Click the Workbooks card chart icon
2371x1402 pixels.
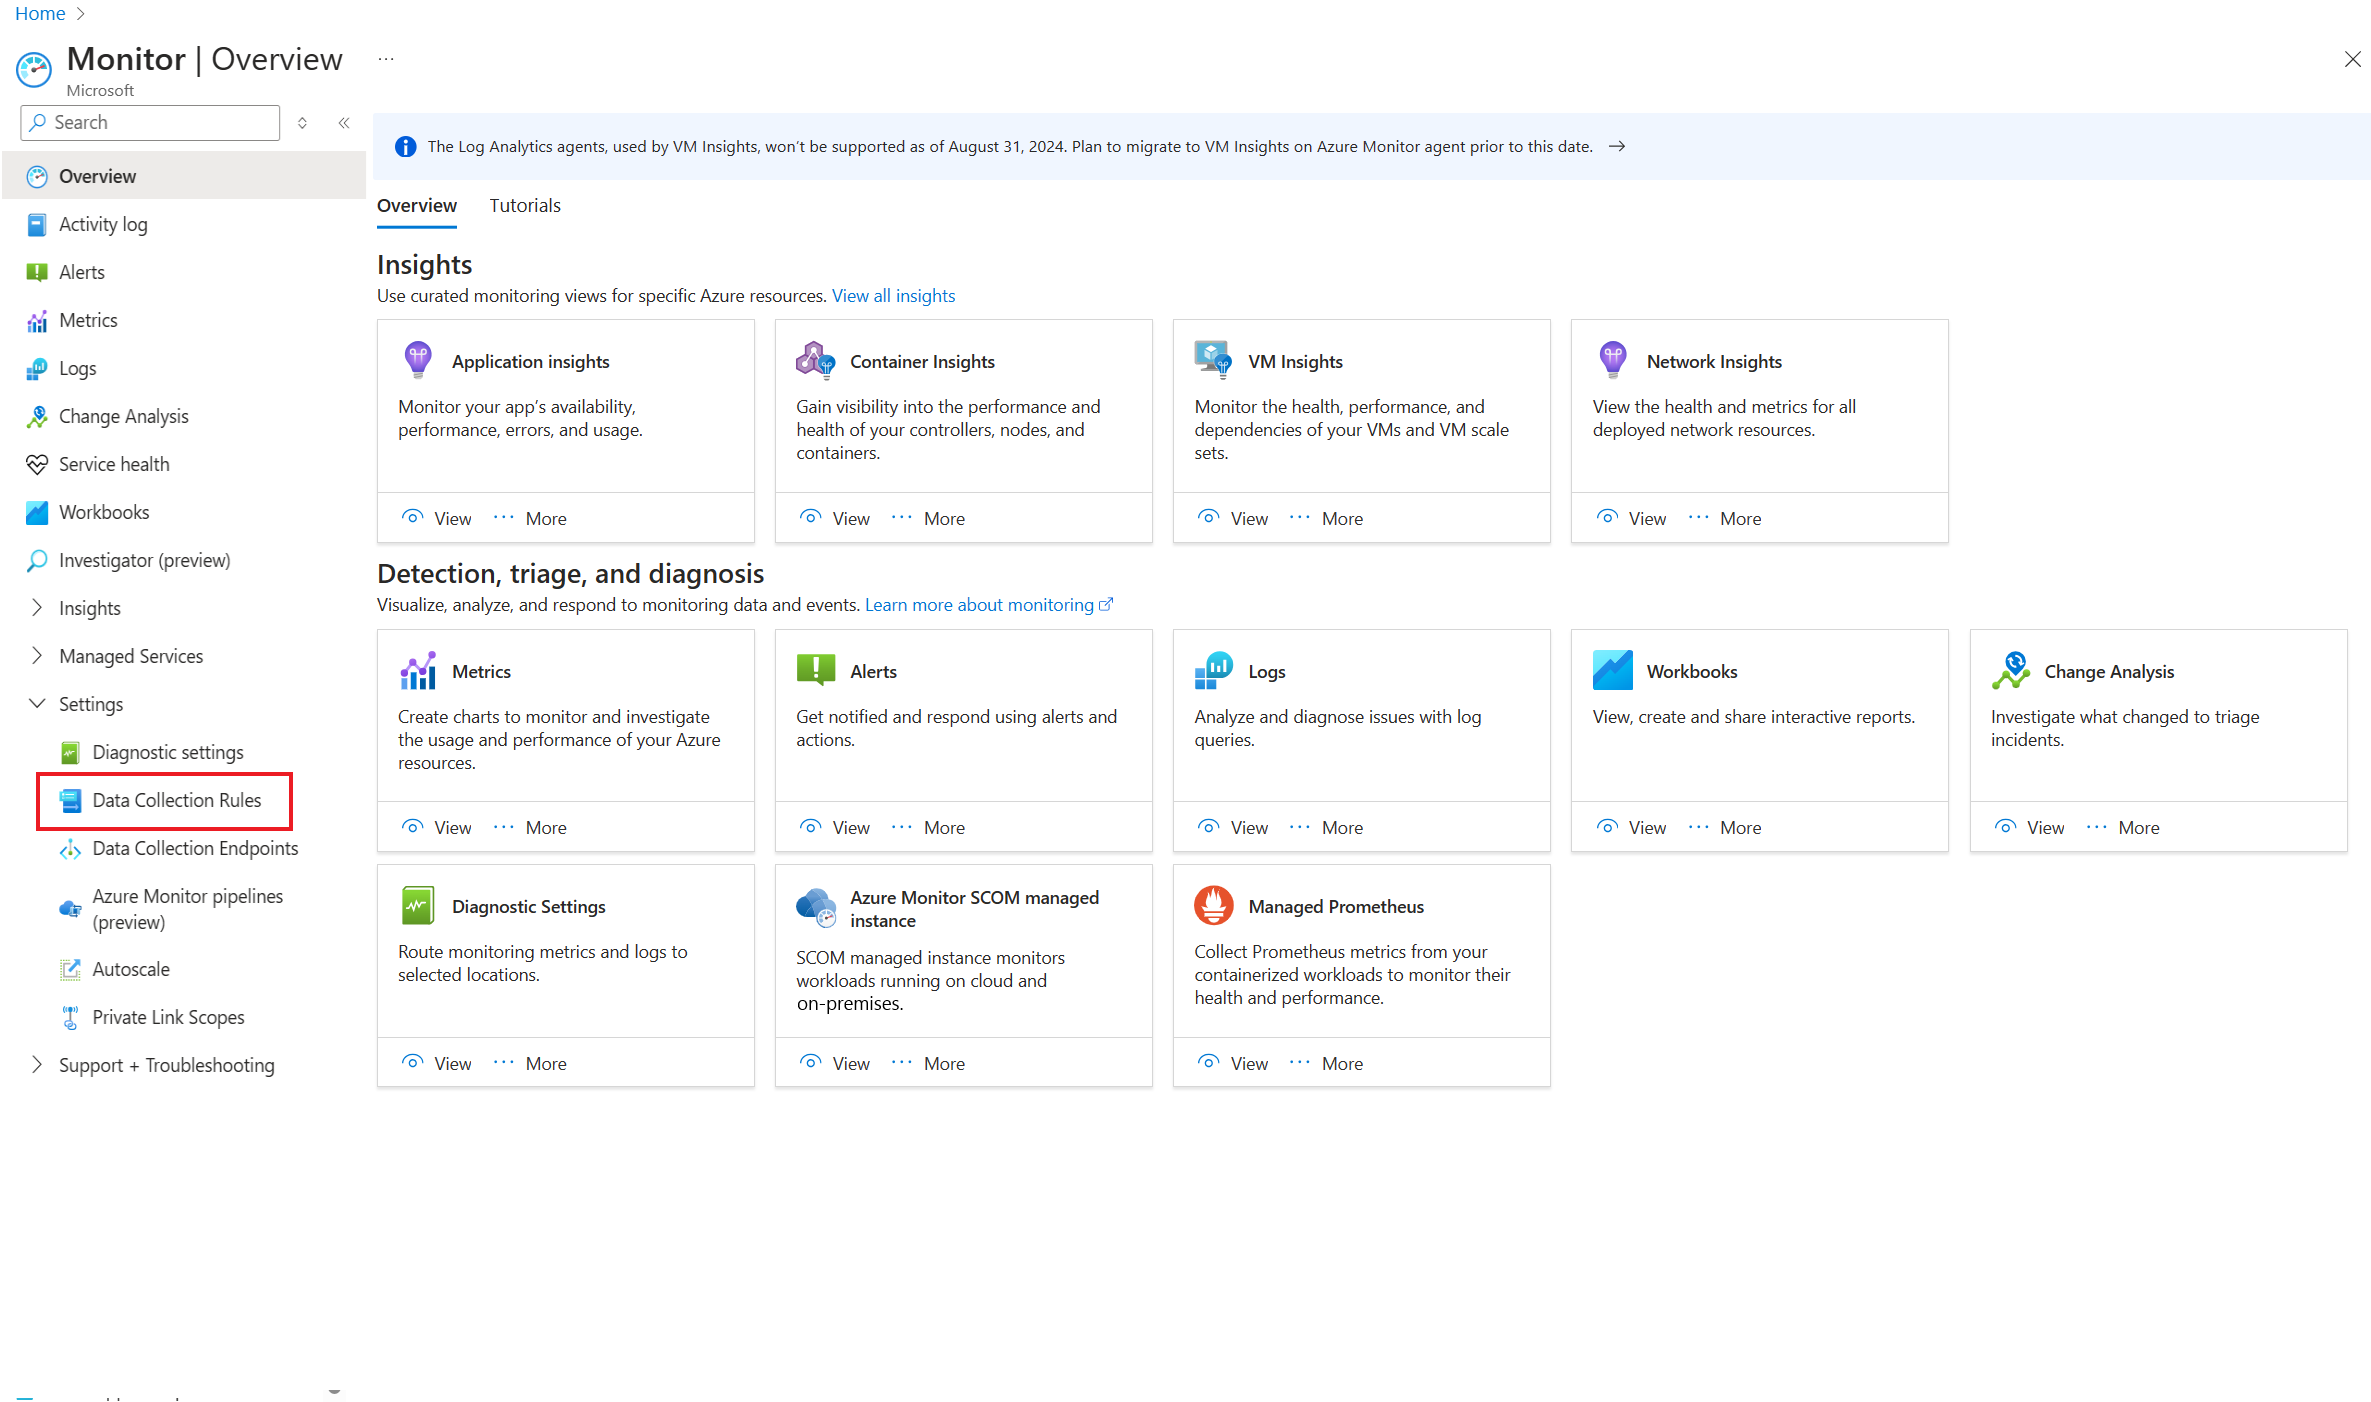click(x=1612, y=671)
